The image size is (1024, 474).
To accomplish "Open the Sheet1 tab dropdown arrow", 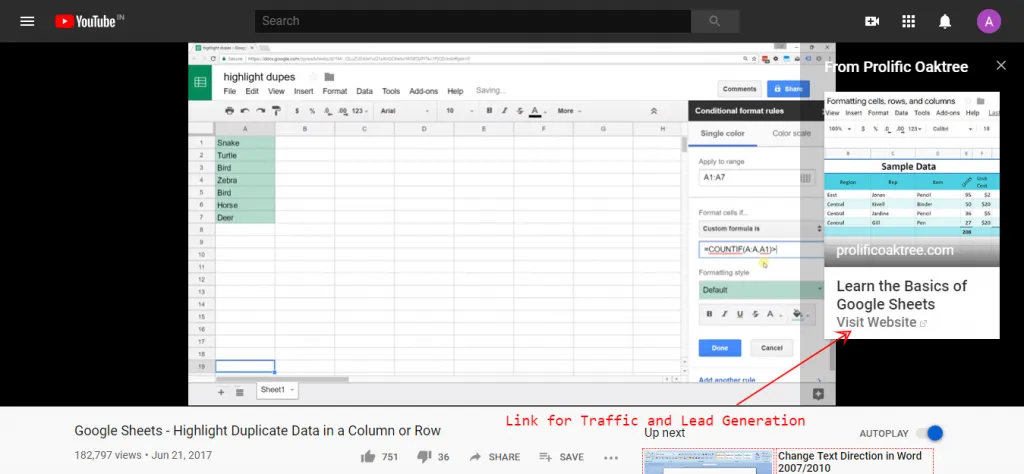I will 292,390.
